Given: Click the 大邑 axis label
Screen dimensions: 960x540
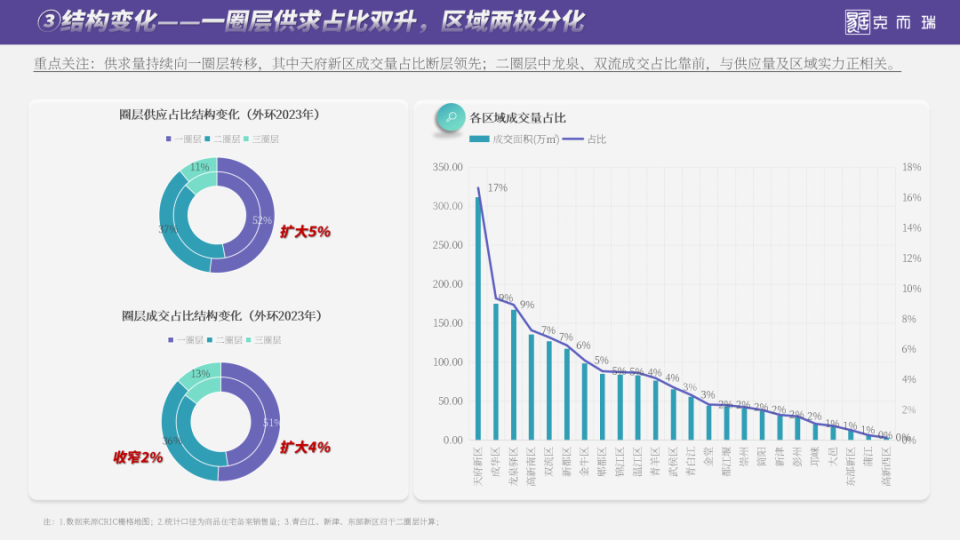Looking at the screenshot, I should click(833, 457).
